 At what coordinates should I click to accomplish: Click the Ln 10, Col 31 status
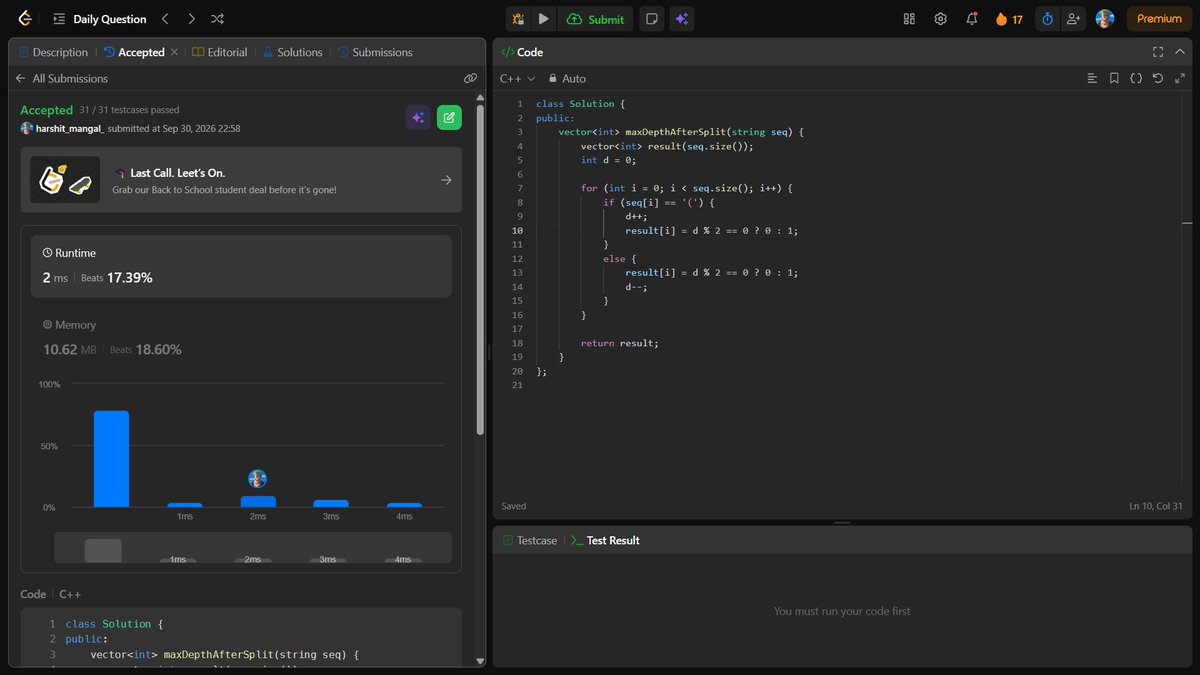[1154, 506]
